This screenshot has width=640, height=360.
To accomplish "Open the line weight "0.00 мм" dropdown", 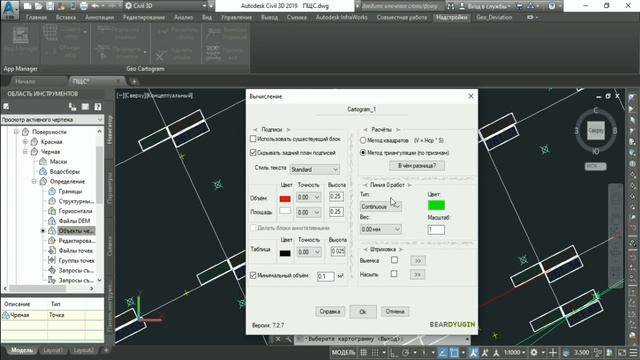I will [x=380, y=229].
